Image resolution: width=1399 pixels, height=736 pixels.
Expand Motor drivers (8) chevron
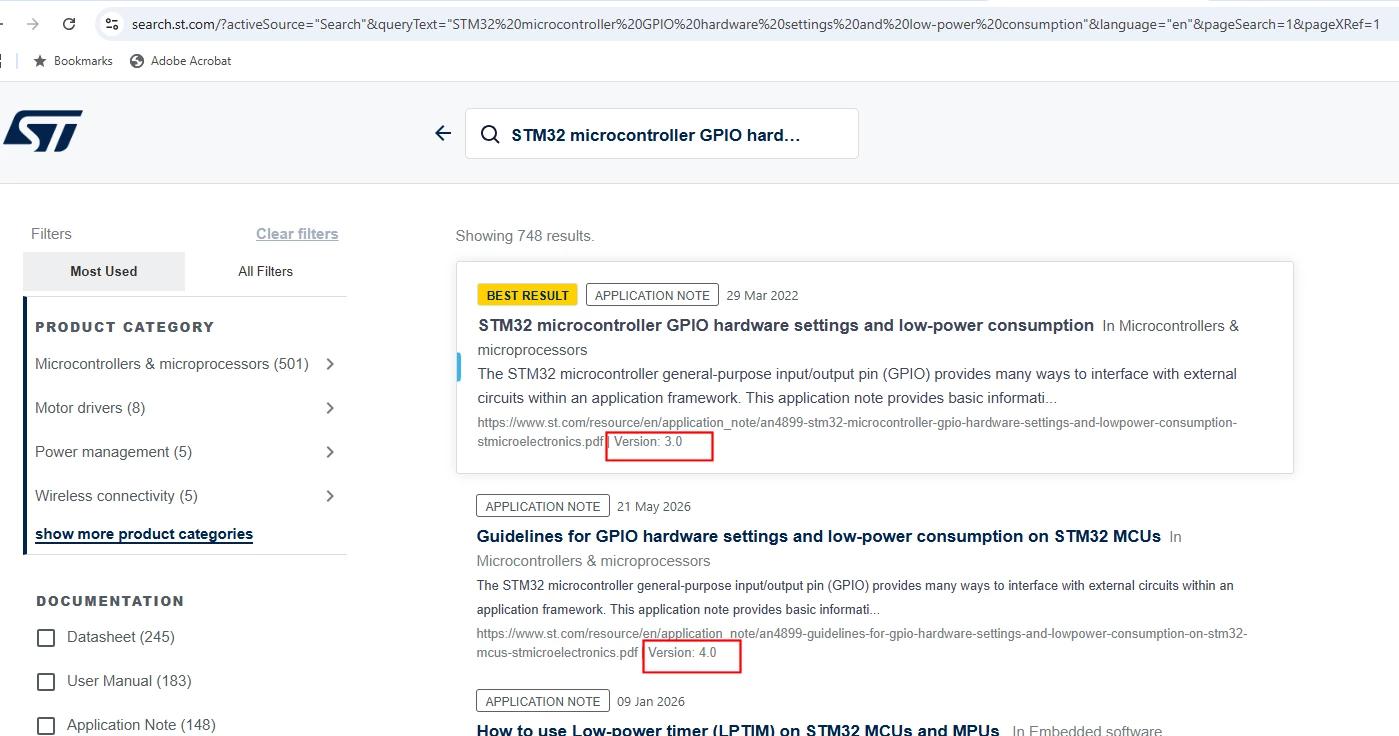pyautogui.click(x=330, y=408)
